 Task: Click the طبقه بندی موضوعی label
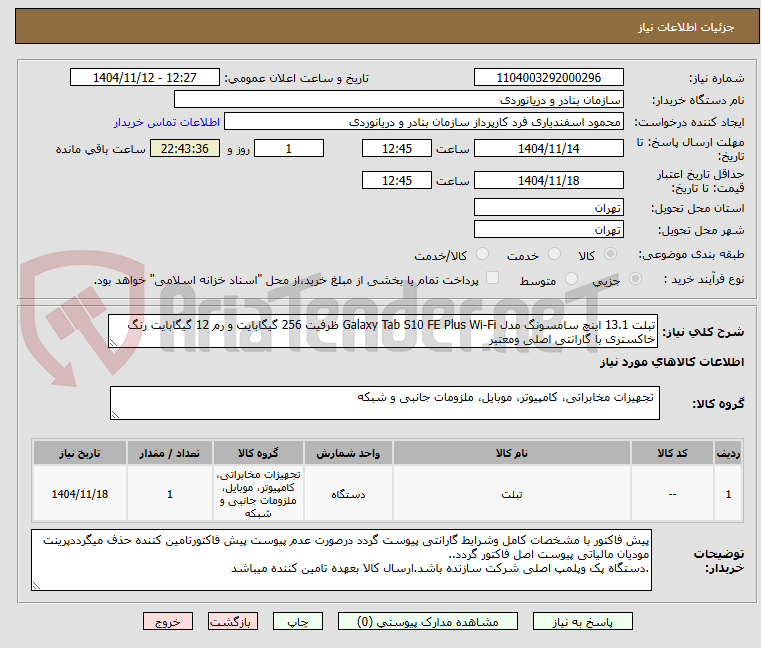[x=691, y=254]
